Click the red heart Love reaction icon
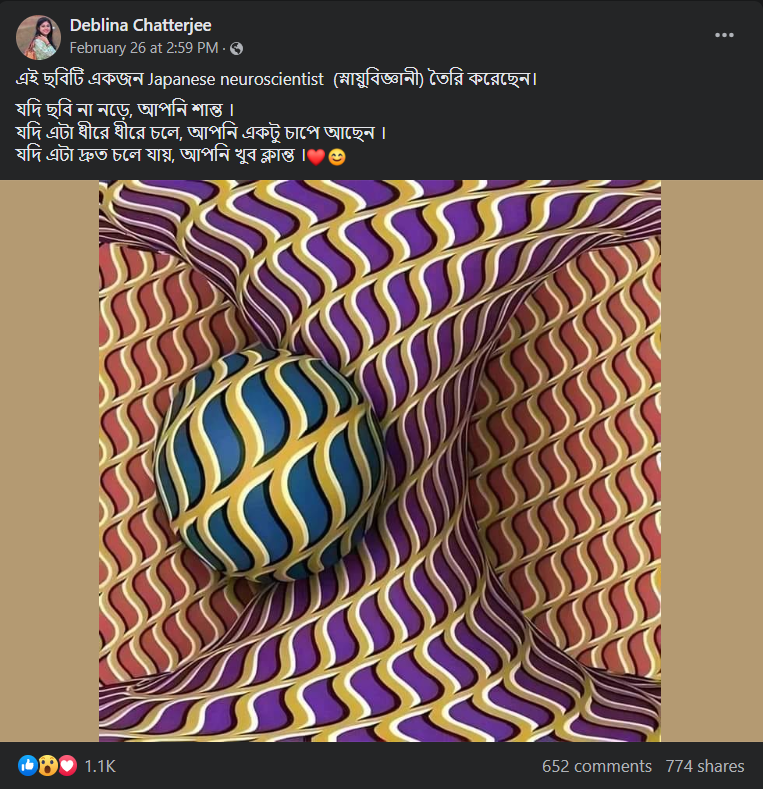763x789 pixels. (66, 766)
